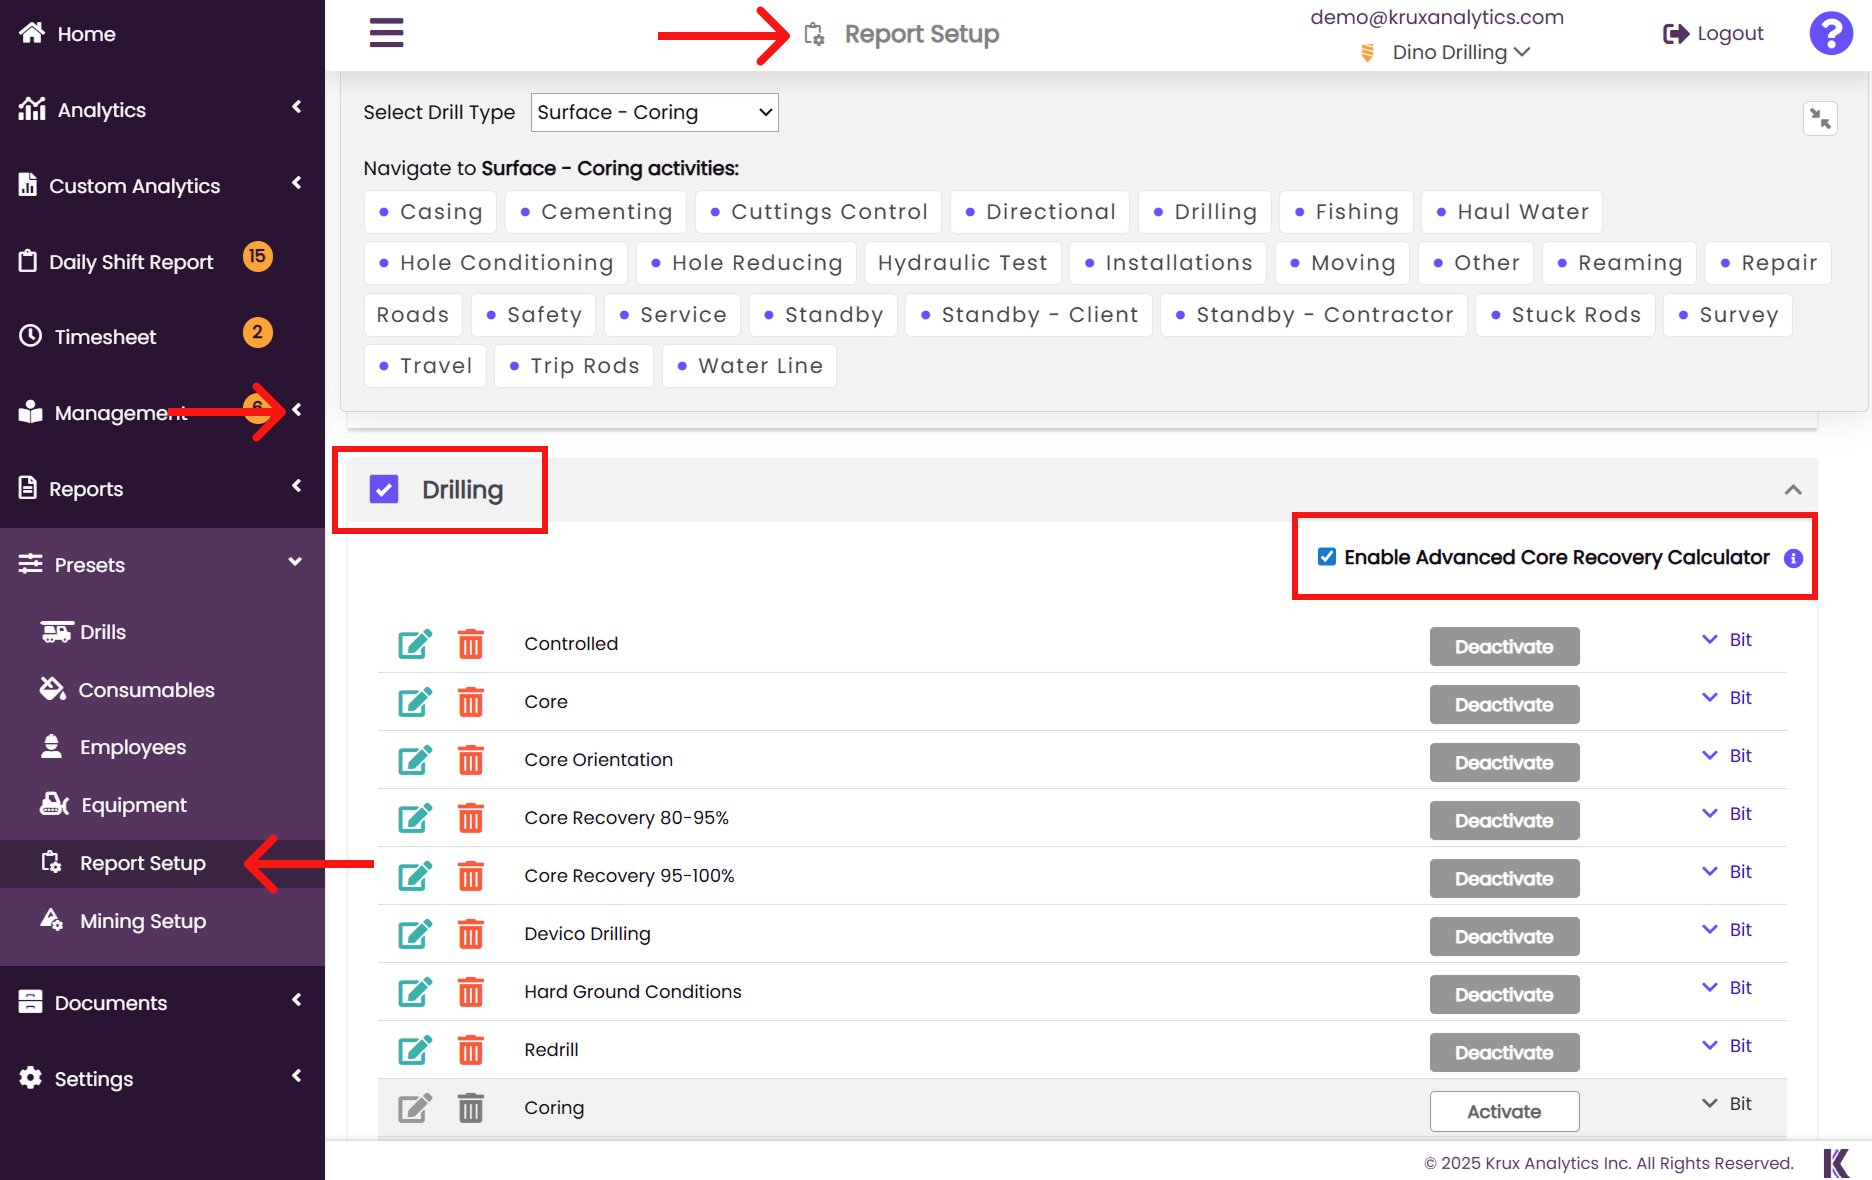
Task: Activate the Coring activity
Action: 1504,1111
